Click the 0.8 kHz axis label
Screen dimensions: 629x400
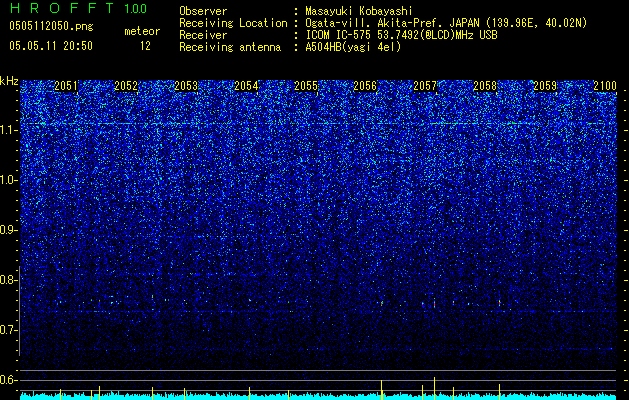pyautogui.click(x=9, y=280)
